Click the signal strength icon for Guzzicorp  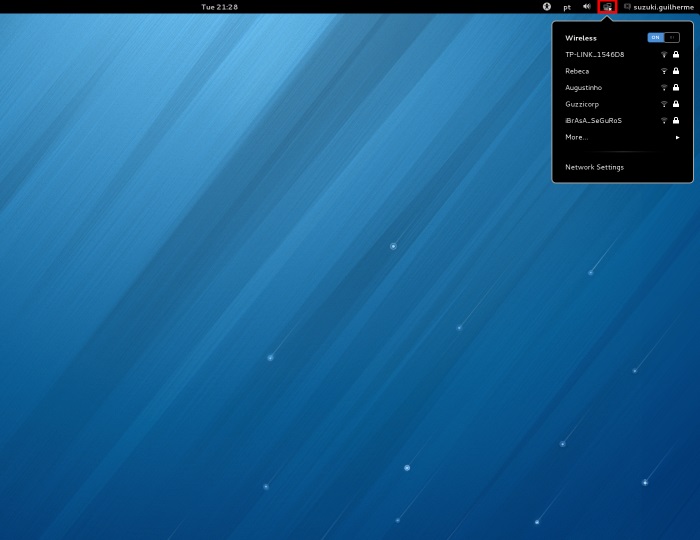[x=664, y=104]
